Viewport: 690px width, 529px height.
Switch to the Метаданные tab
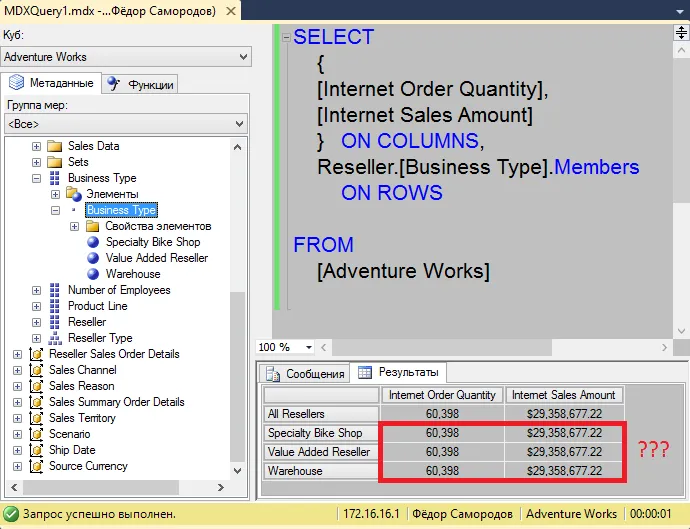(51, 83)
